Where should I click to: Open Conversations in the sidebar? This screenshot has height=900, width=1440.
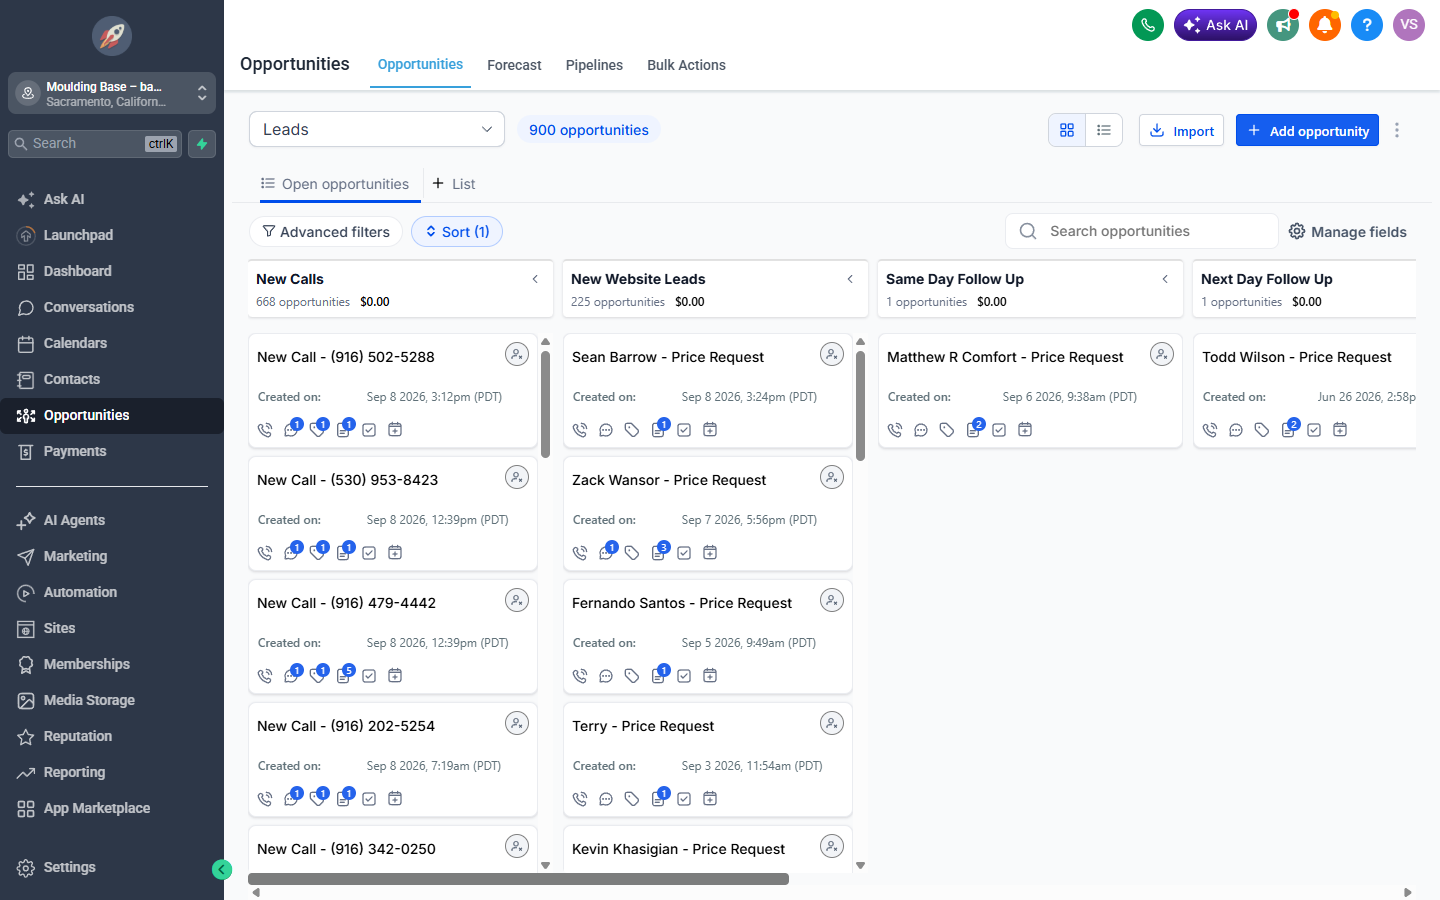(x=112, y=307)
